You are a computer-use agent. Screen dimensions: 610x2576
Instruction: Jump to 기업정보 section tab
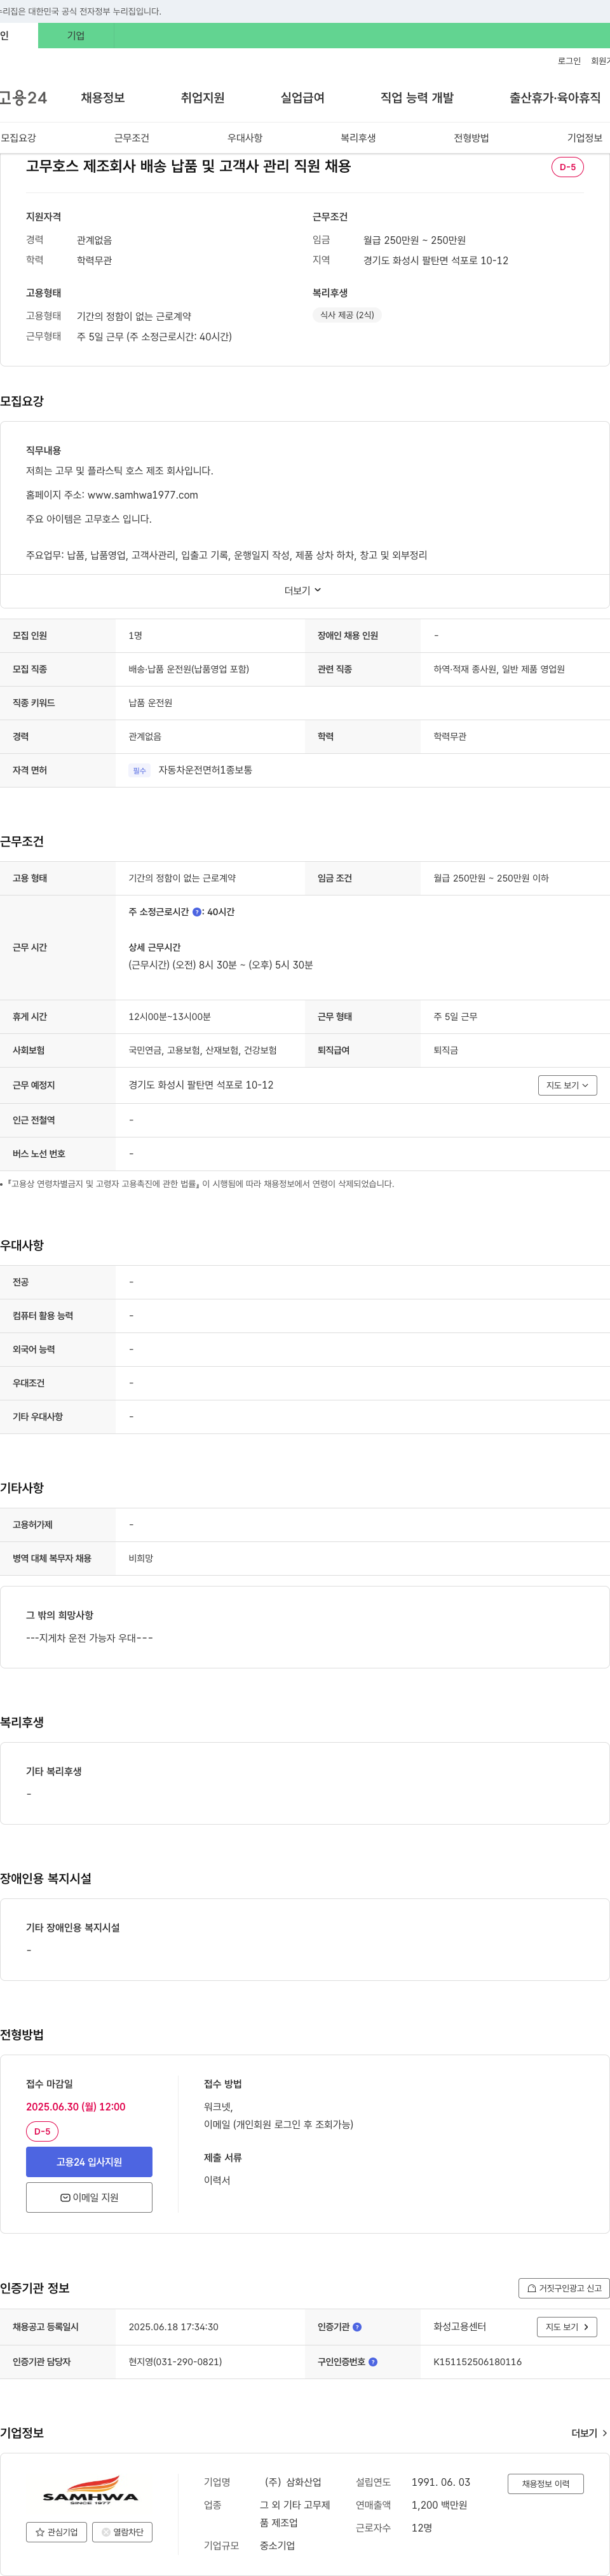(585, 138)
